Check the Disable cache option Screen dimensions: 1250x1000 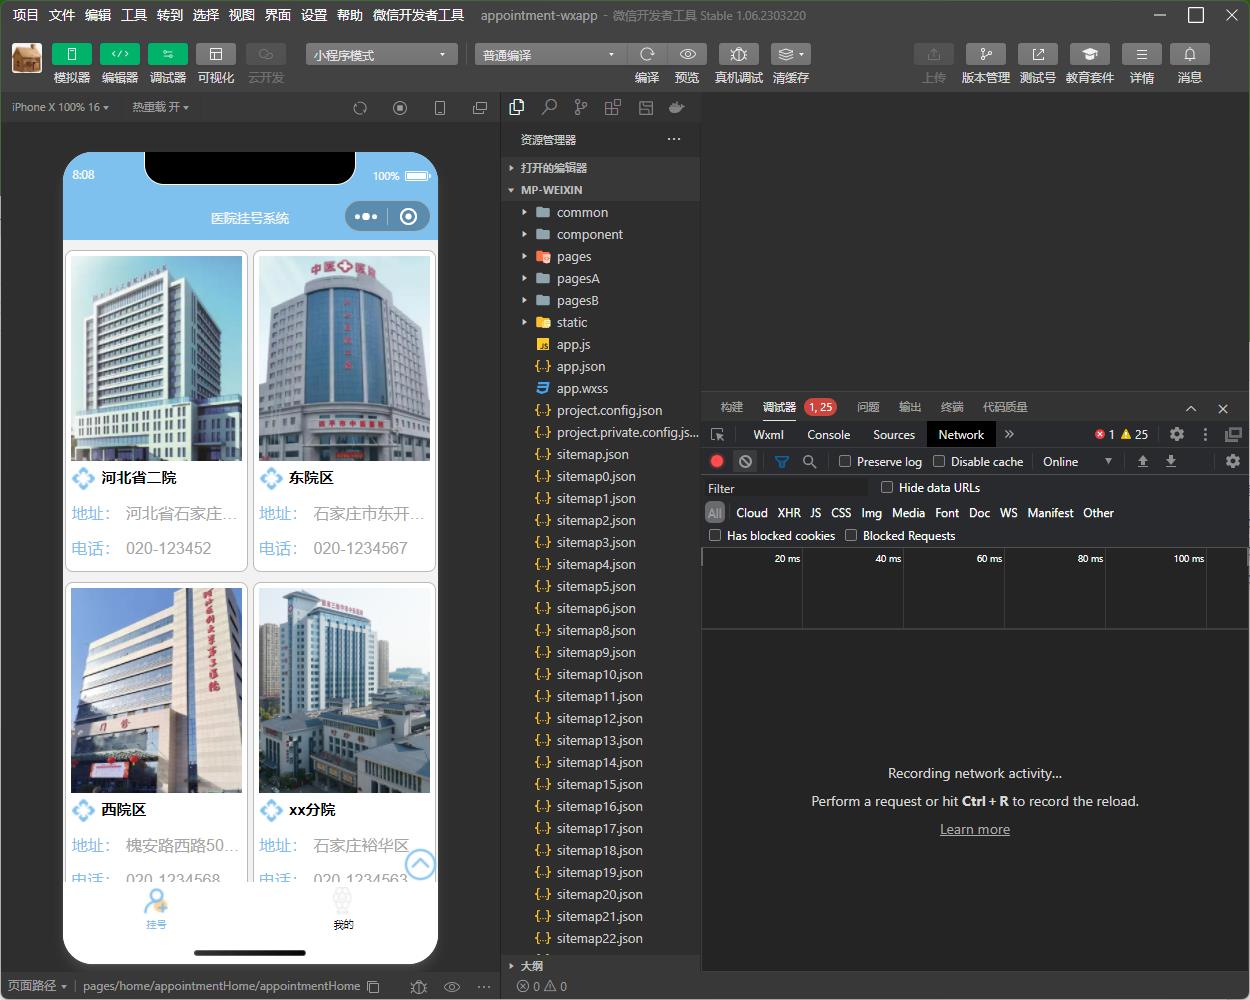(x=939, y=461)
